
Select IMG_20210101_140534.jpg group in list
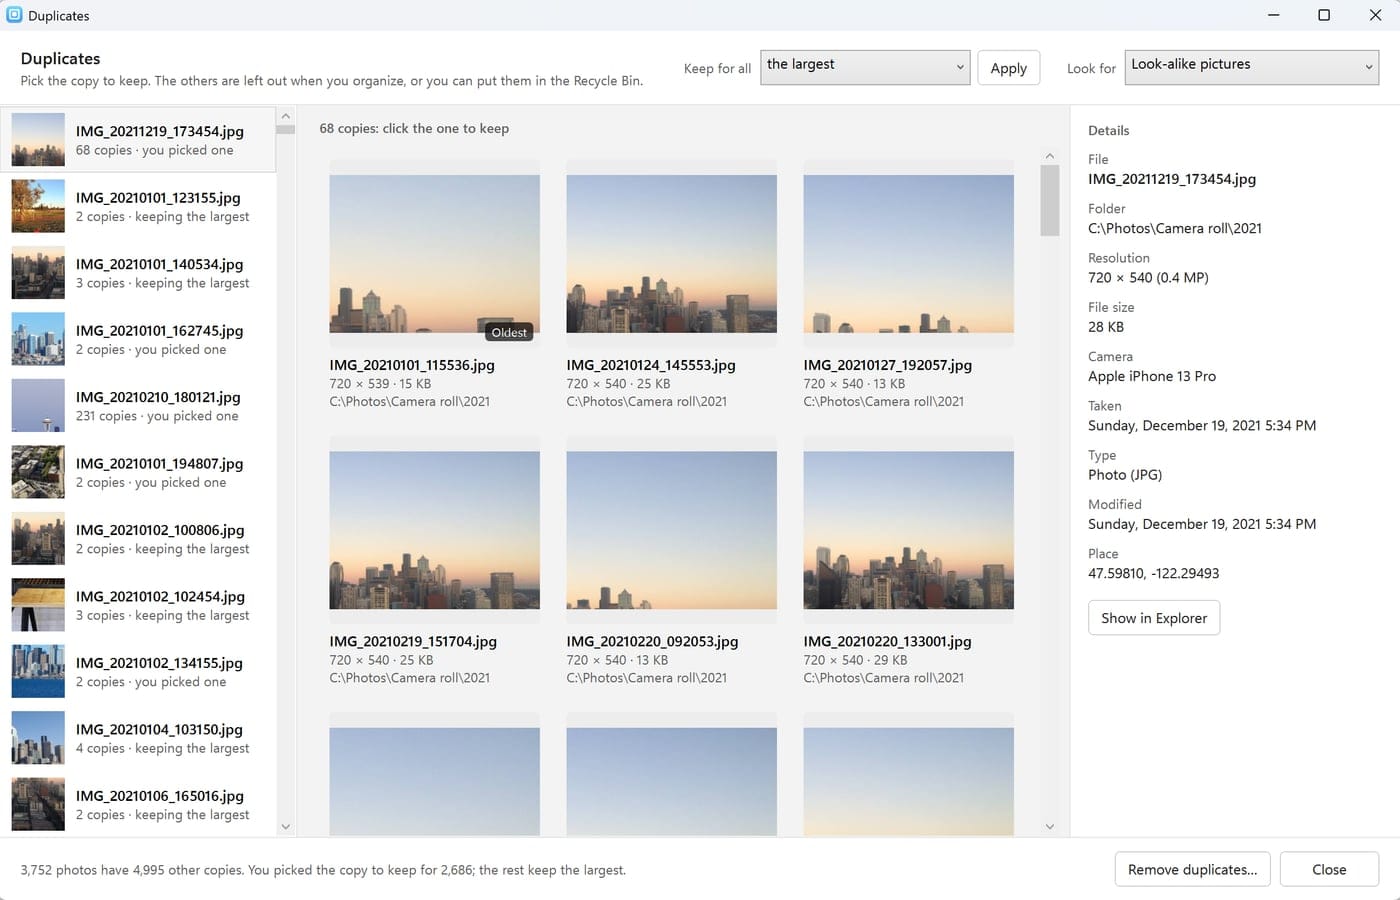click(138, 273)
